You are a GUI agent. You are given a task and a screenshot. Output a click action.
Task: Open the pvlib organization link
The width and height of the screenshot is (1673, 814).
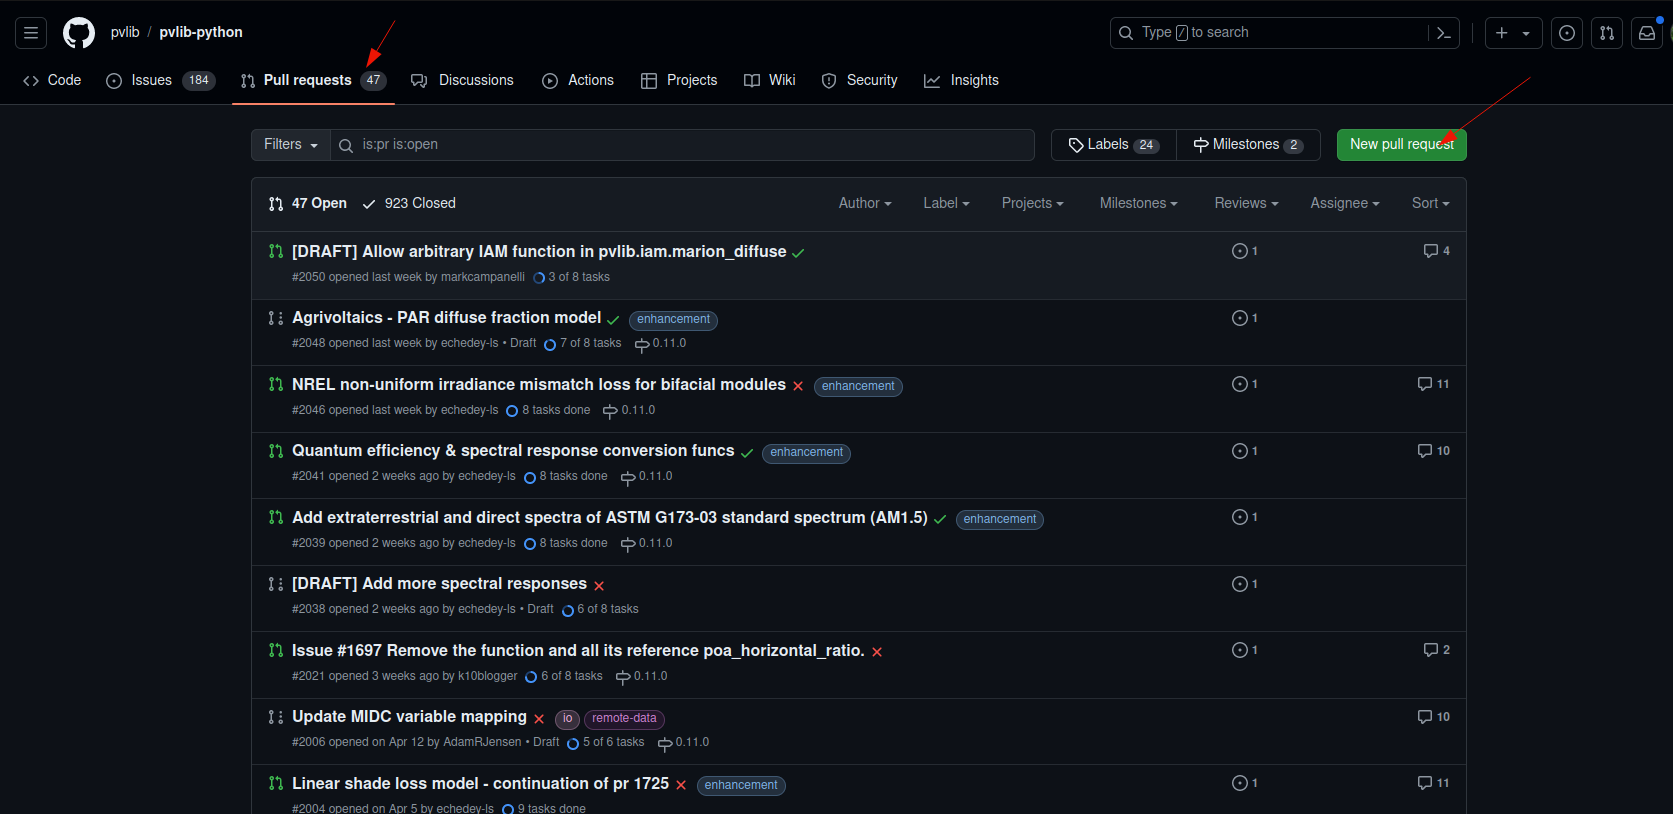[x=125, y=32]
